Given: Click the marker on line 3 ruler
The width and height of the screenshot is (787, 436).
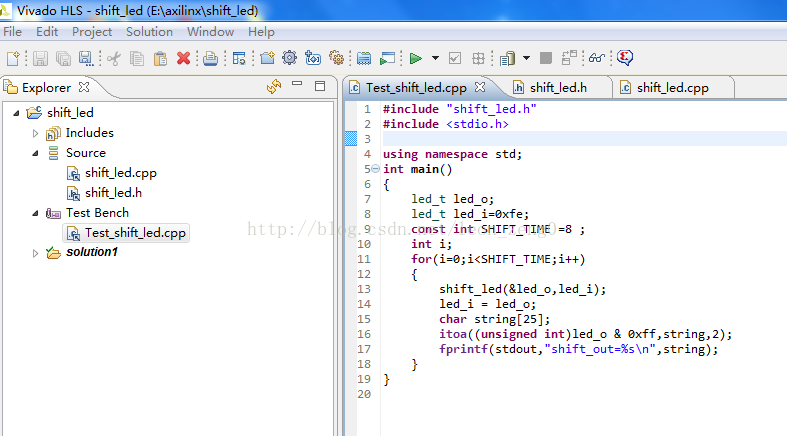Looking at the screenshot, I should tap(351, 139).
